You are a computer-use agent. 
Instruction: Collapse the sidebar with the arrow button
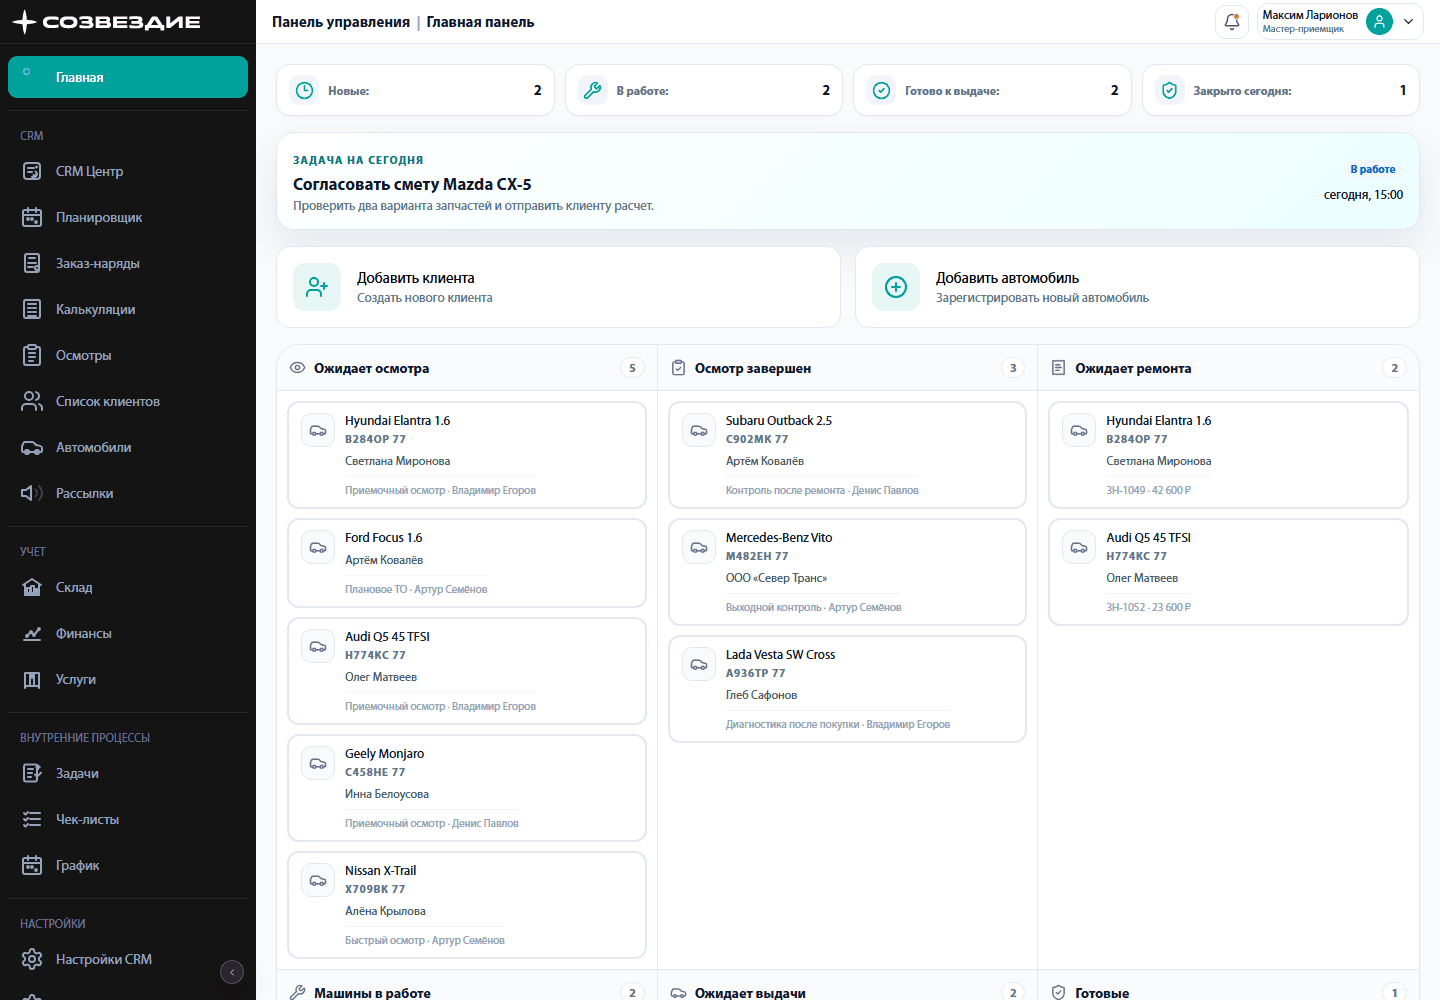click(232, 972)
